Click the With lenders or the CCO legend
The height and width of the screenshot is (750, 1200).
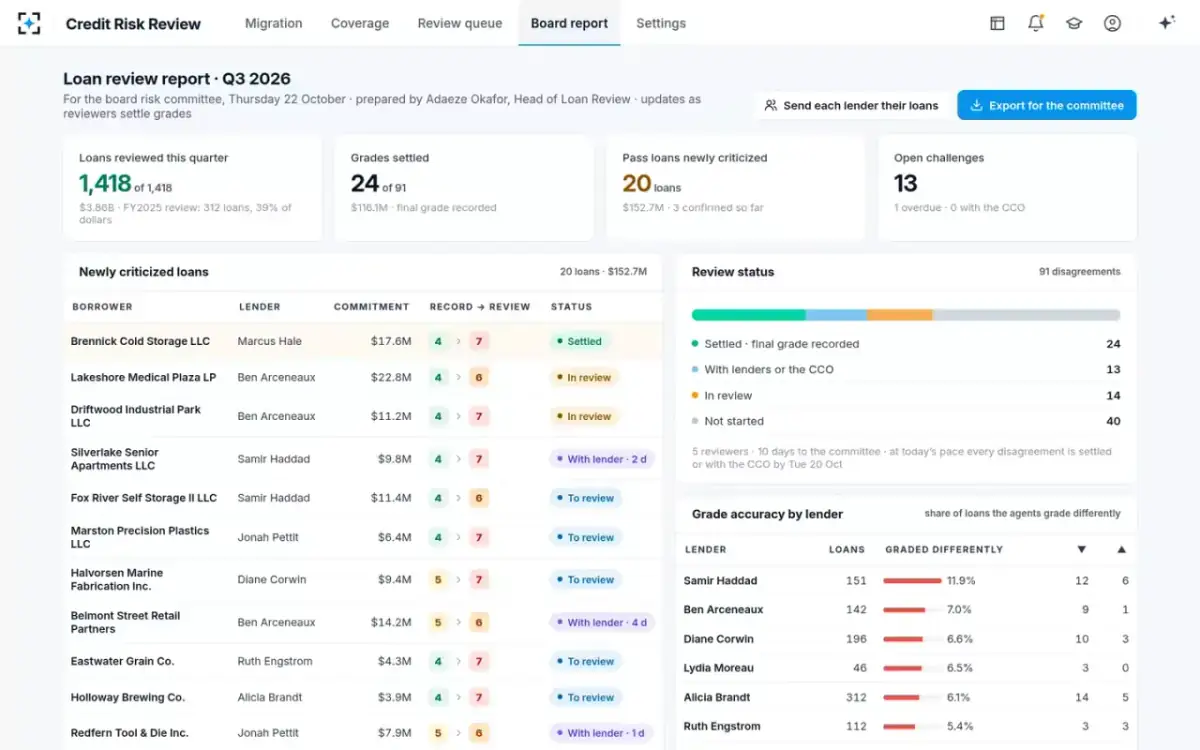click(906, 370)
